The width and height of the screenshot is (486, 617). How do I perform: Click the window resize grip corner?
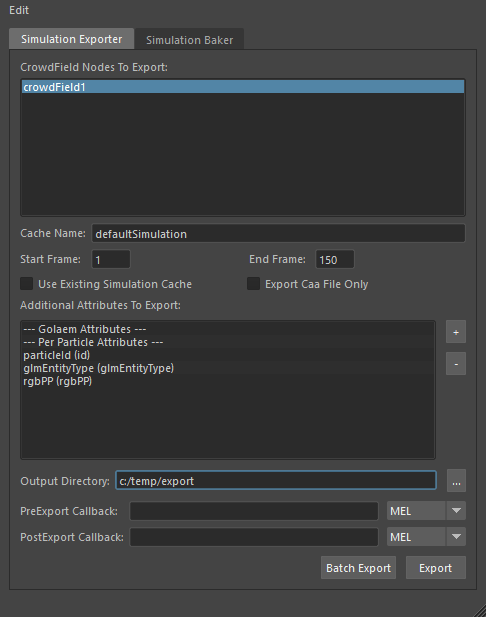[x=479, y=610]
